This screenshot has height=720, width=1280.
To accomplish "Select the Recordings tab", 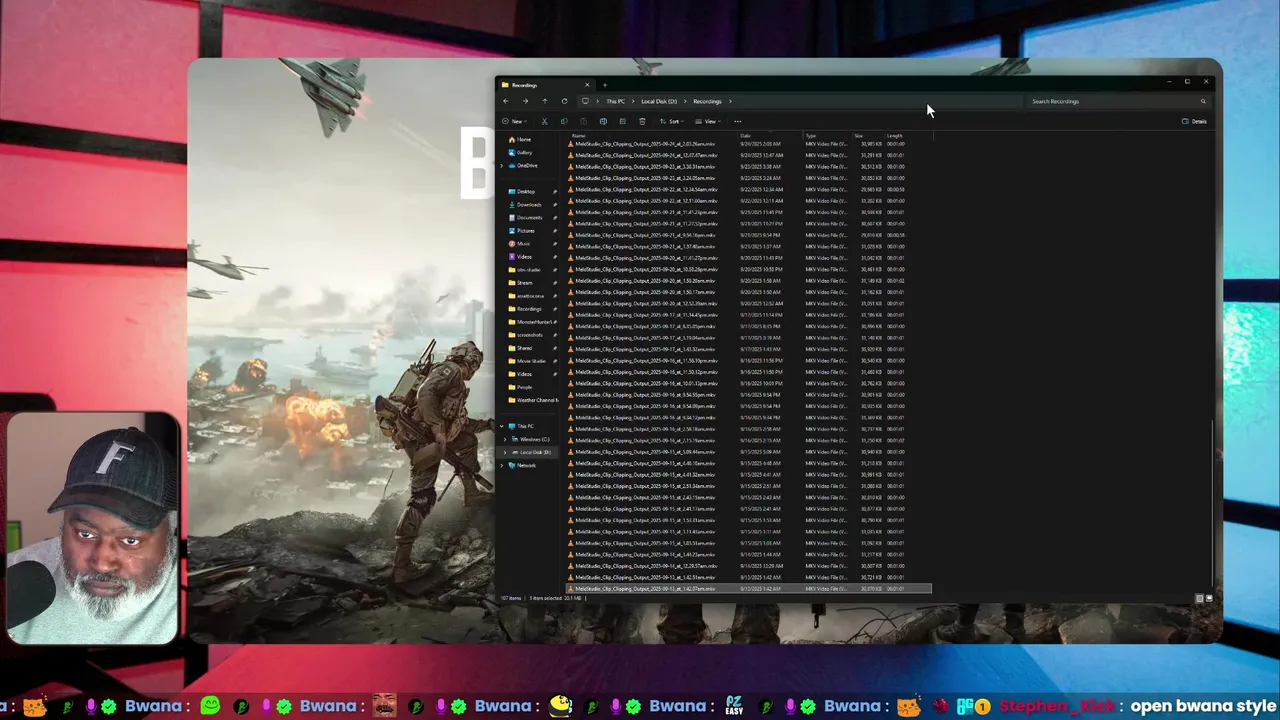I will 545,85.
